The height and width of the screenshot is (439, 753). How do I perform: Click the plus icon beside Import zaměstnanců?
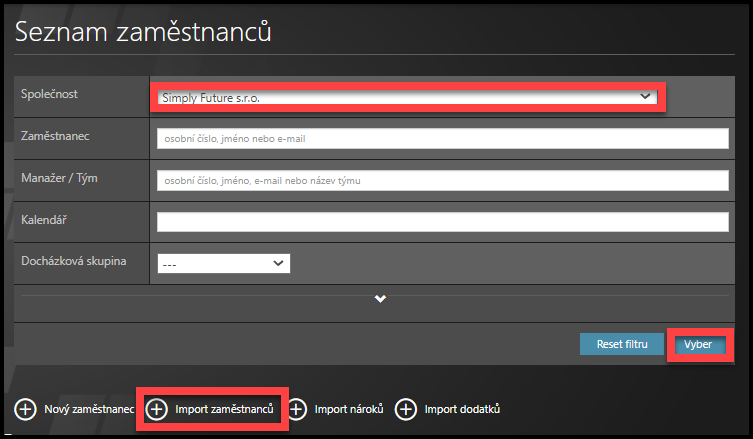click(x=157, y=409)
